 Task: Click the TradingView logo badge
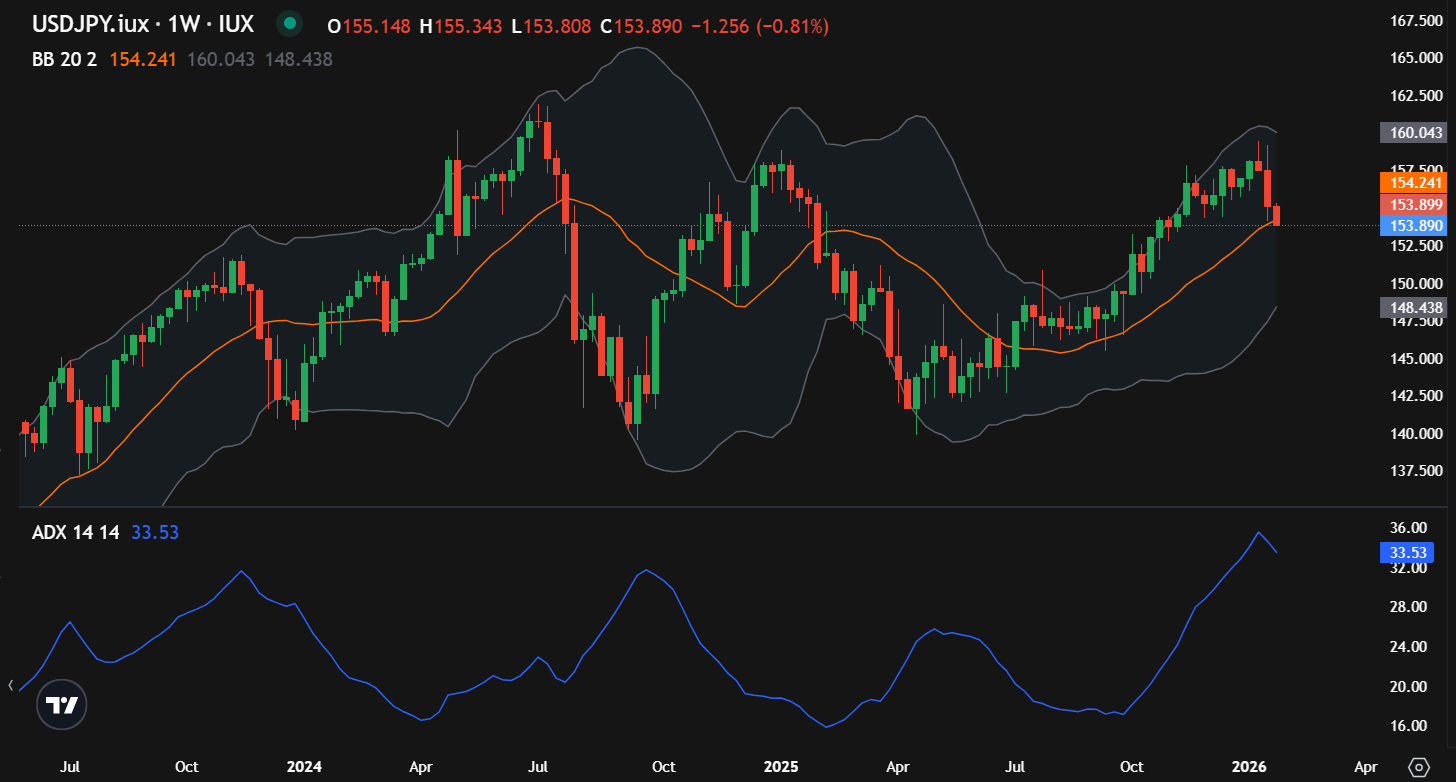(x=61, y=705)
